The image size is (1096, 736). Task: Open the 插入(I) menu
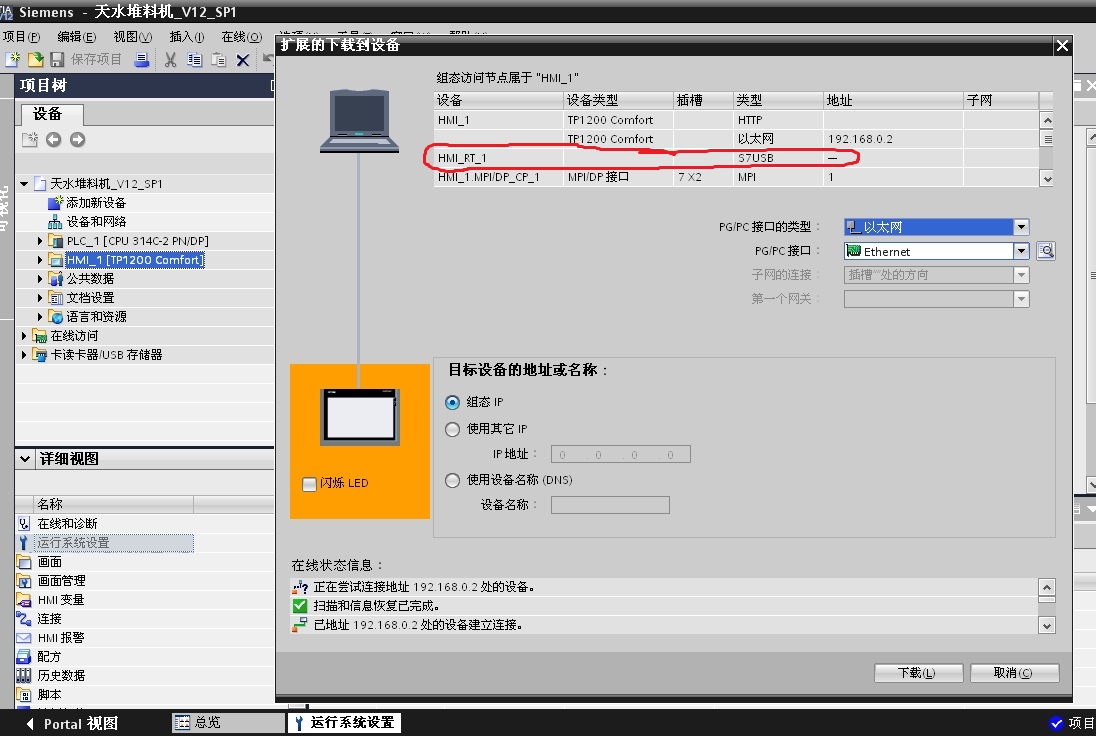pyautogui.click(x=187, y=36)
